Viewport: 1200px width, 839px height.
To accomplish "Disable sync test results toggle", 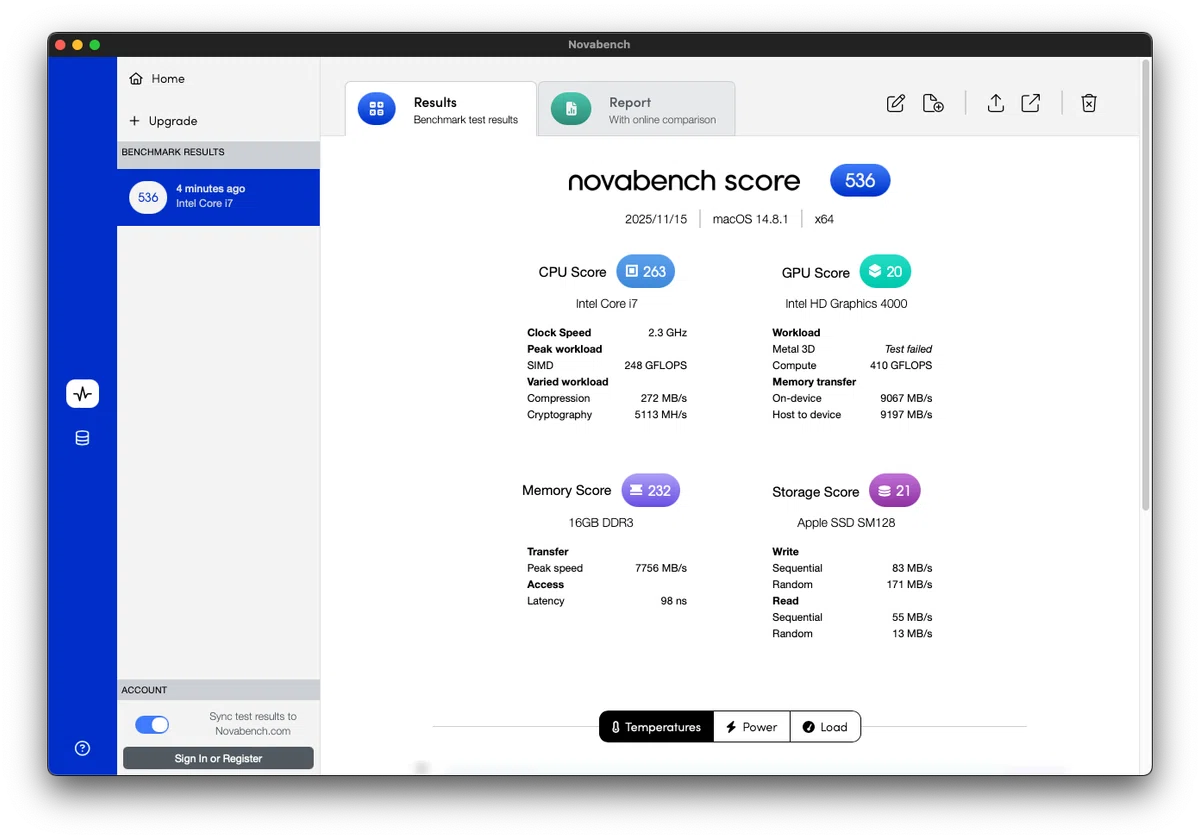I will (152, 725).
